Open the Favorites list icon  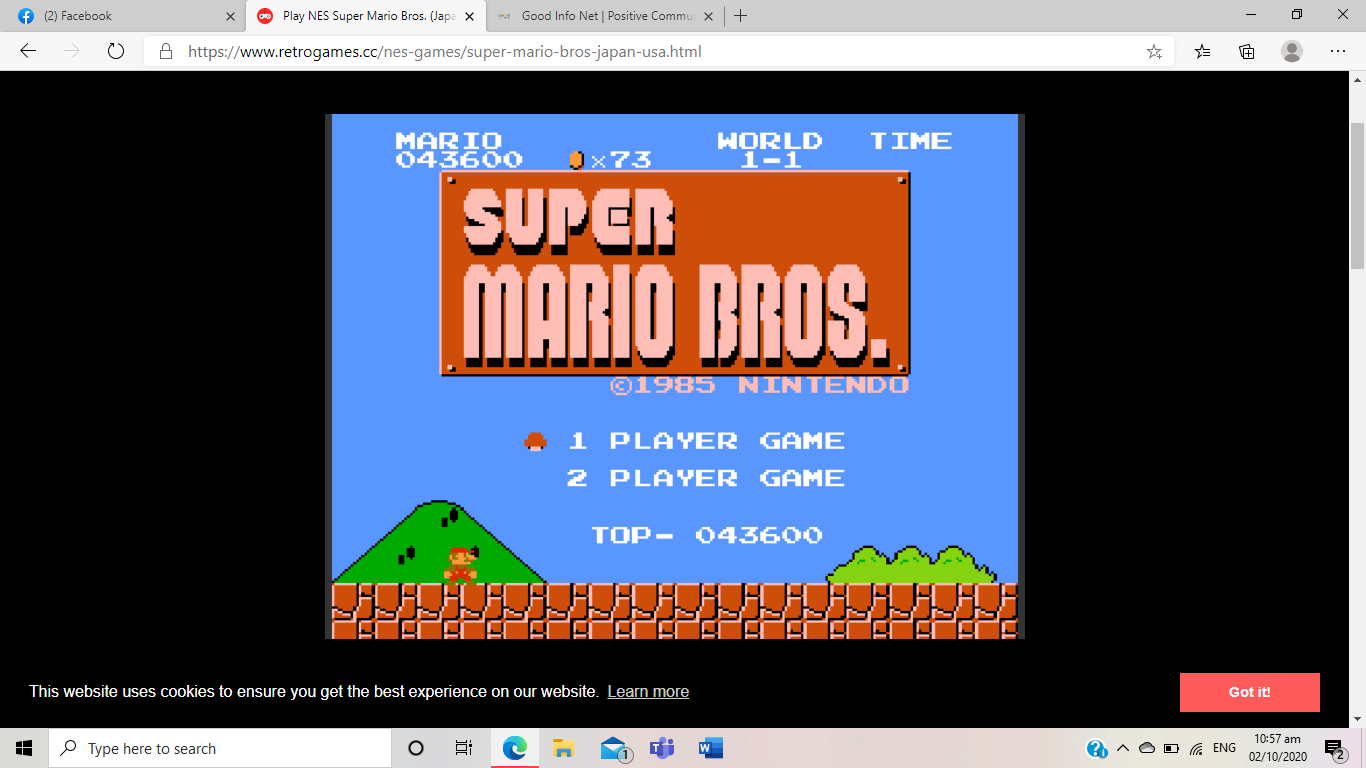(1202, 51)
